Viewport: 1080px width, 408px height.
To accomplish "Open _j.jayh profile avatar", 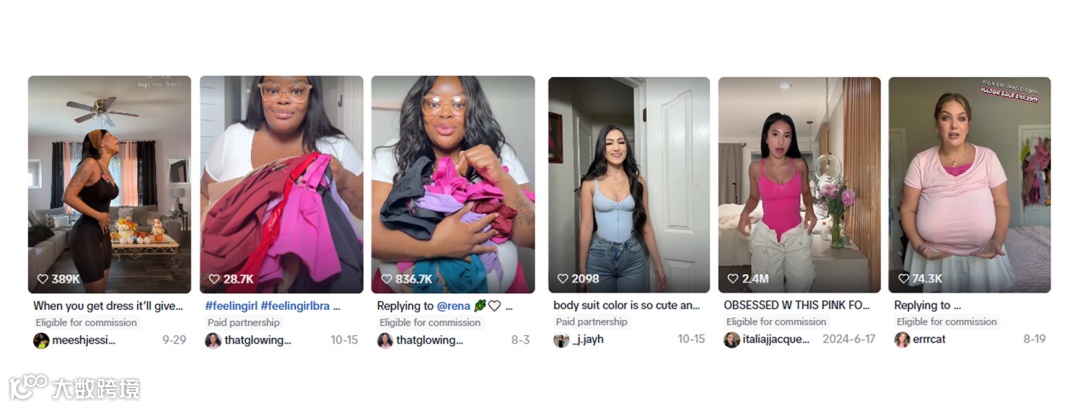I will pyautogui.click(x=561, y=340).
